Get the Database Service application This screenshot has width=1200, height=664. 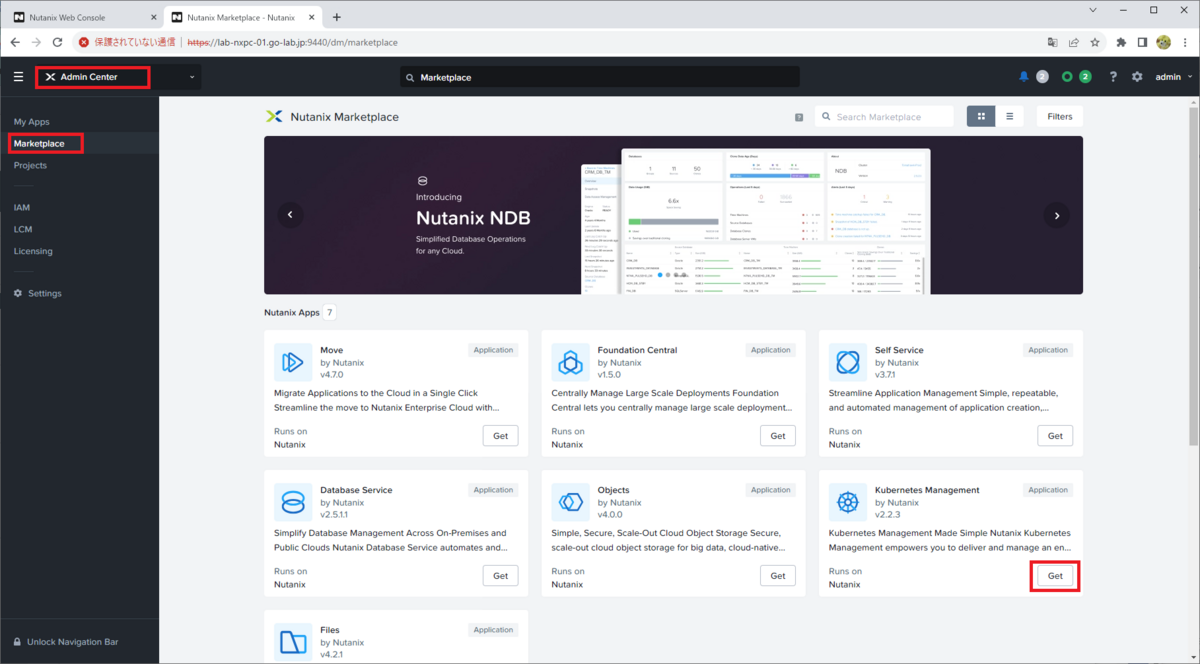click(501, 576)
